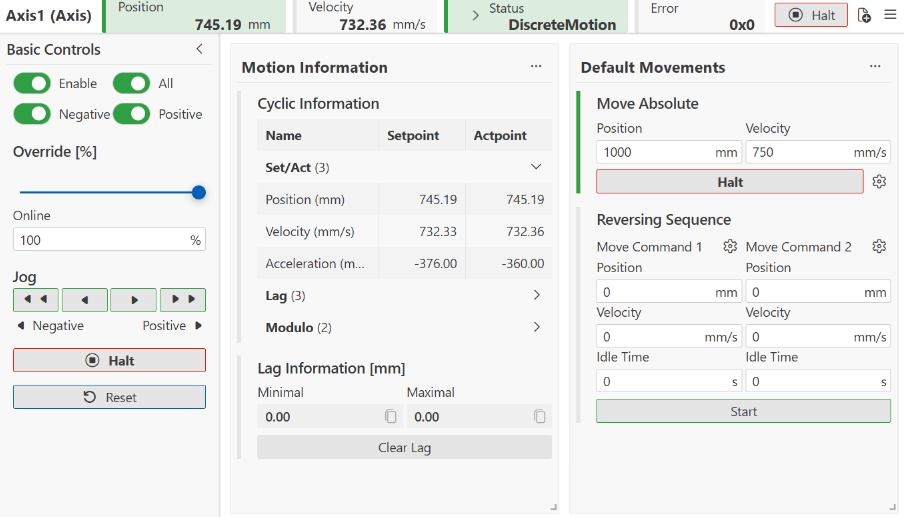Click Move Command 2 Position field
The image size is (904, 517).
pyautogui.click(x=818, y=292)
